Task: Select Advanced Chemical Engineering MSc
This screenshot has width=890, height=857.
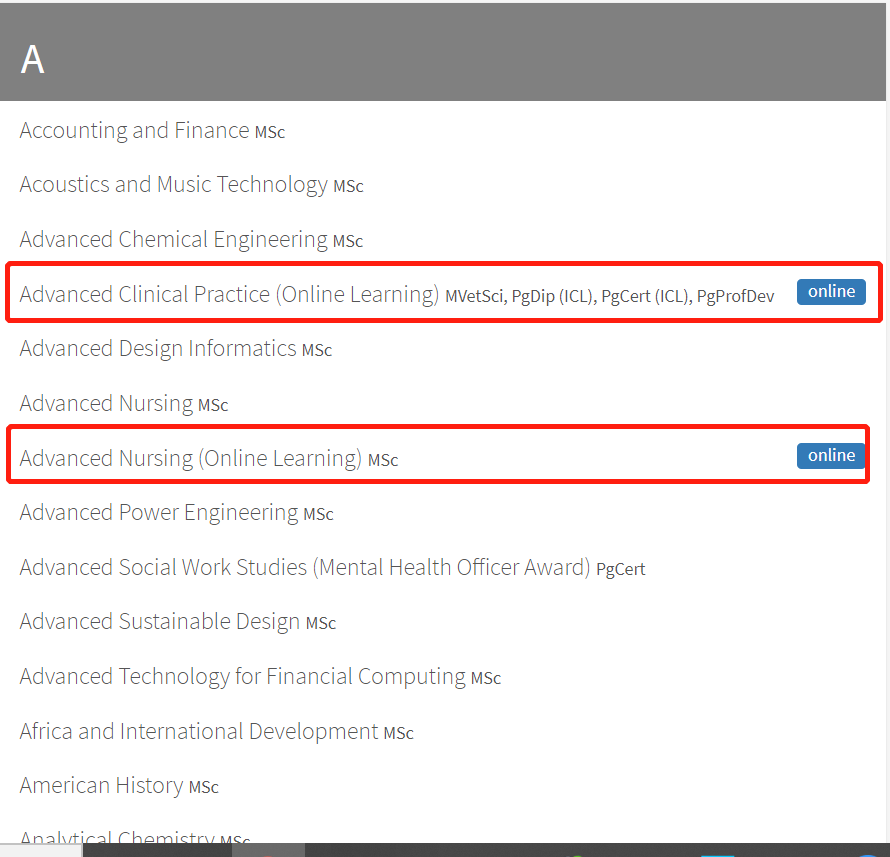Action: [191, 240]
